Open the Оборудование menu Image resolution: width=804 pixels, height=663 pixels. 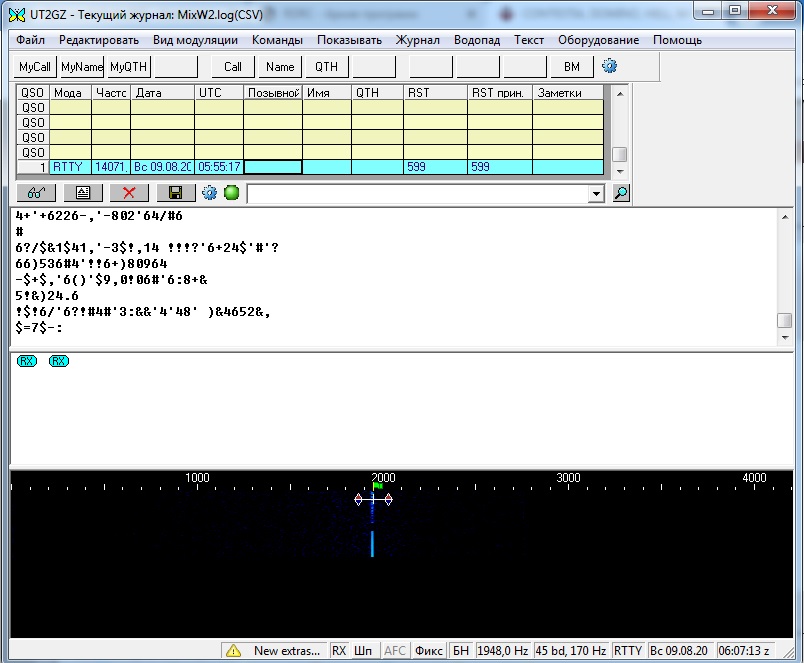point(598,40)
